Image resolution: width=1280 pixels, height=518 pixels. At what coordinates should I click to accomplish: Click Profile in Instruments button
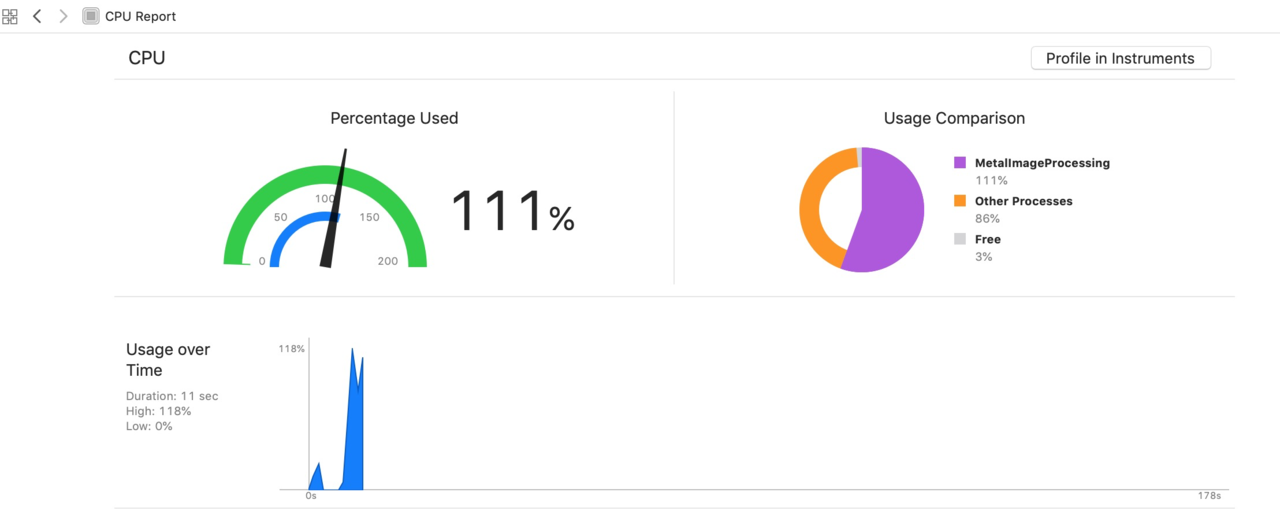(1120, 58)
